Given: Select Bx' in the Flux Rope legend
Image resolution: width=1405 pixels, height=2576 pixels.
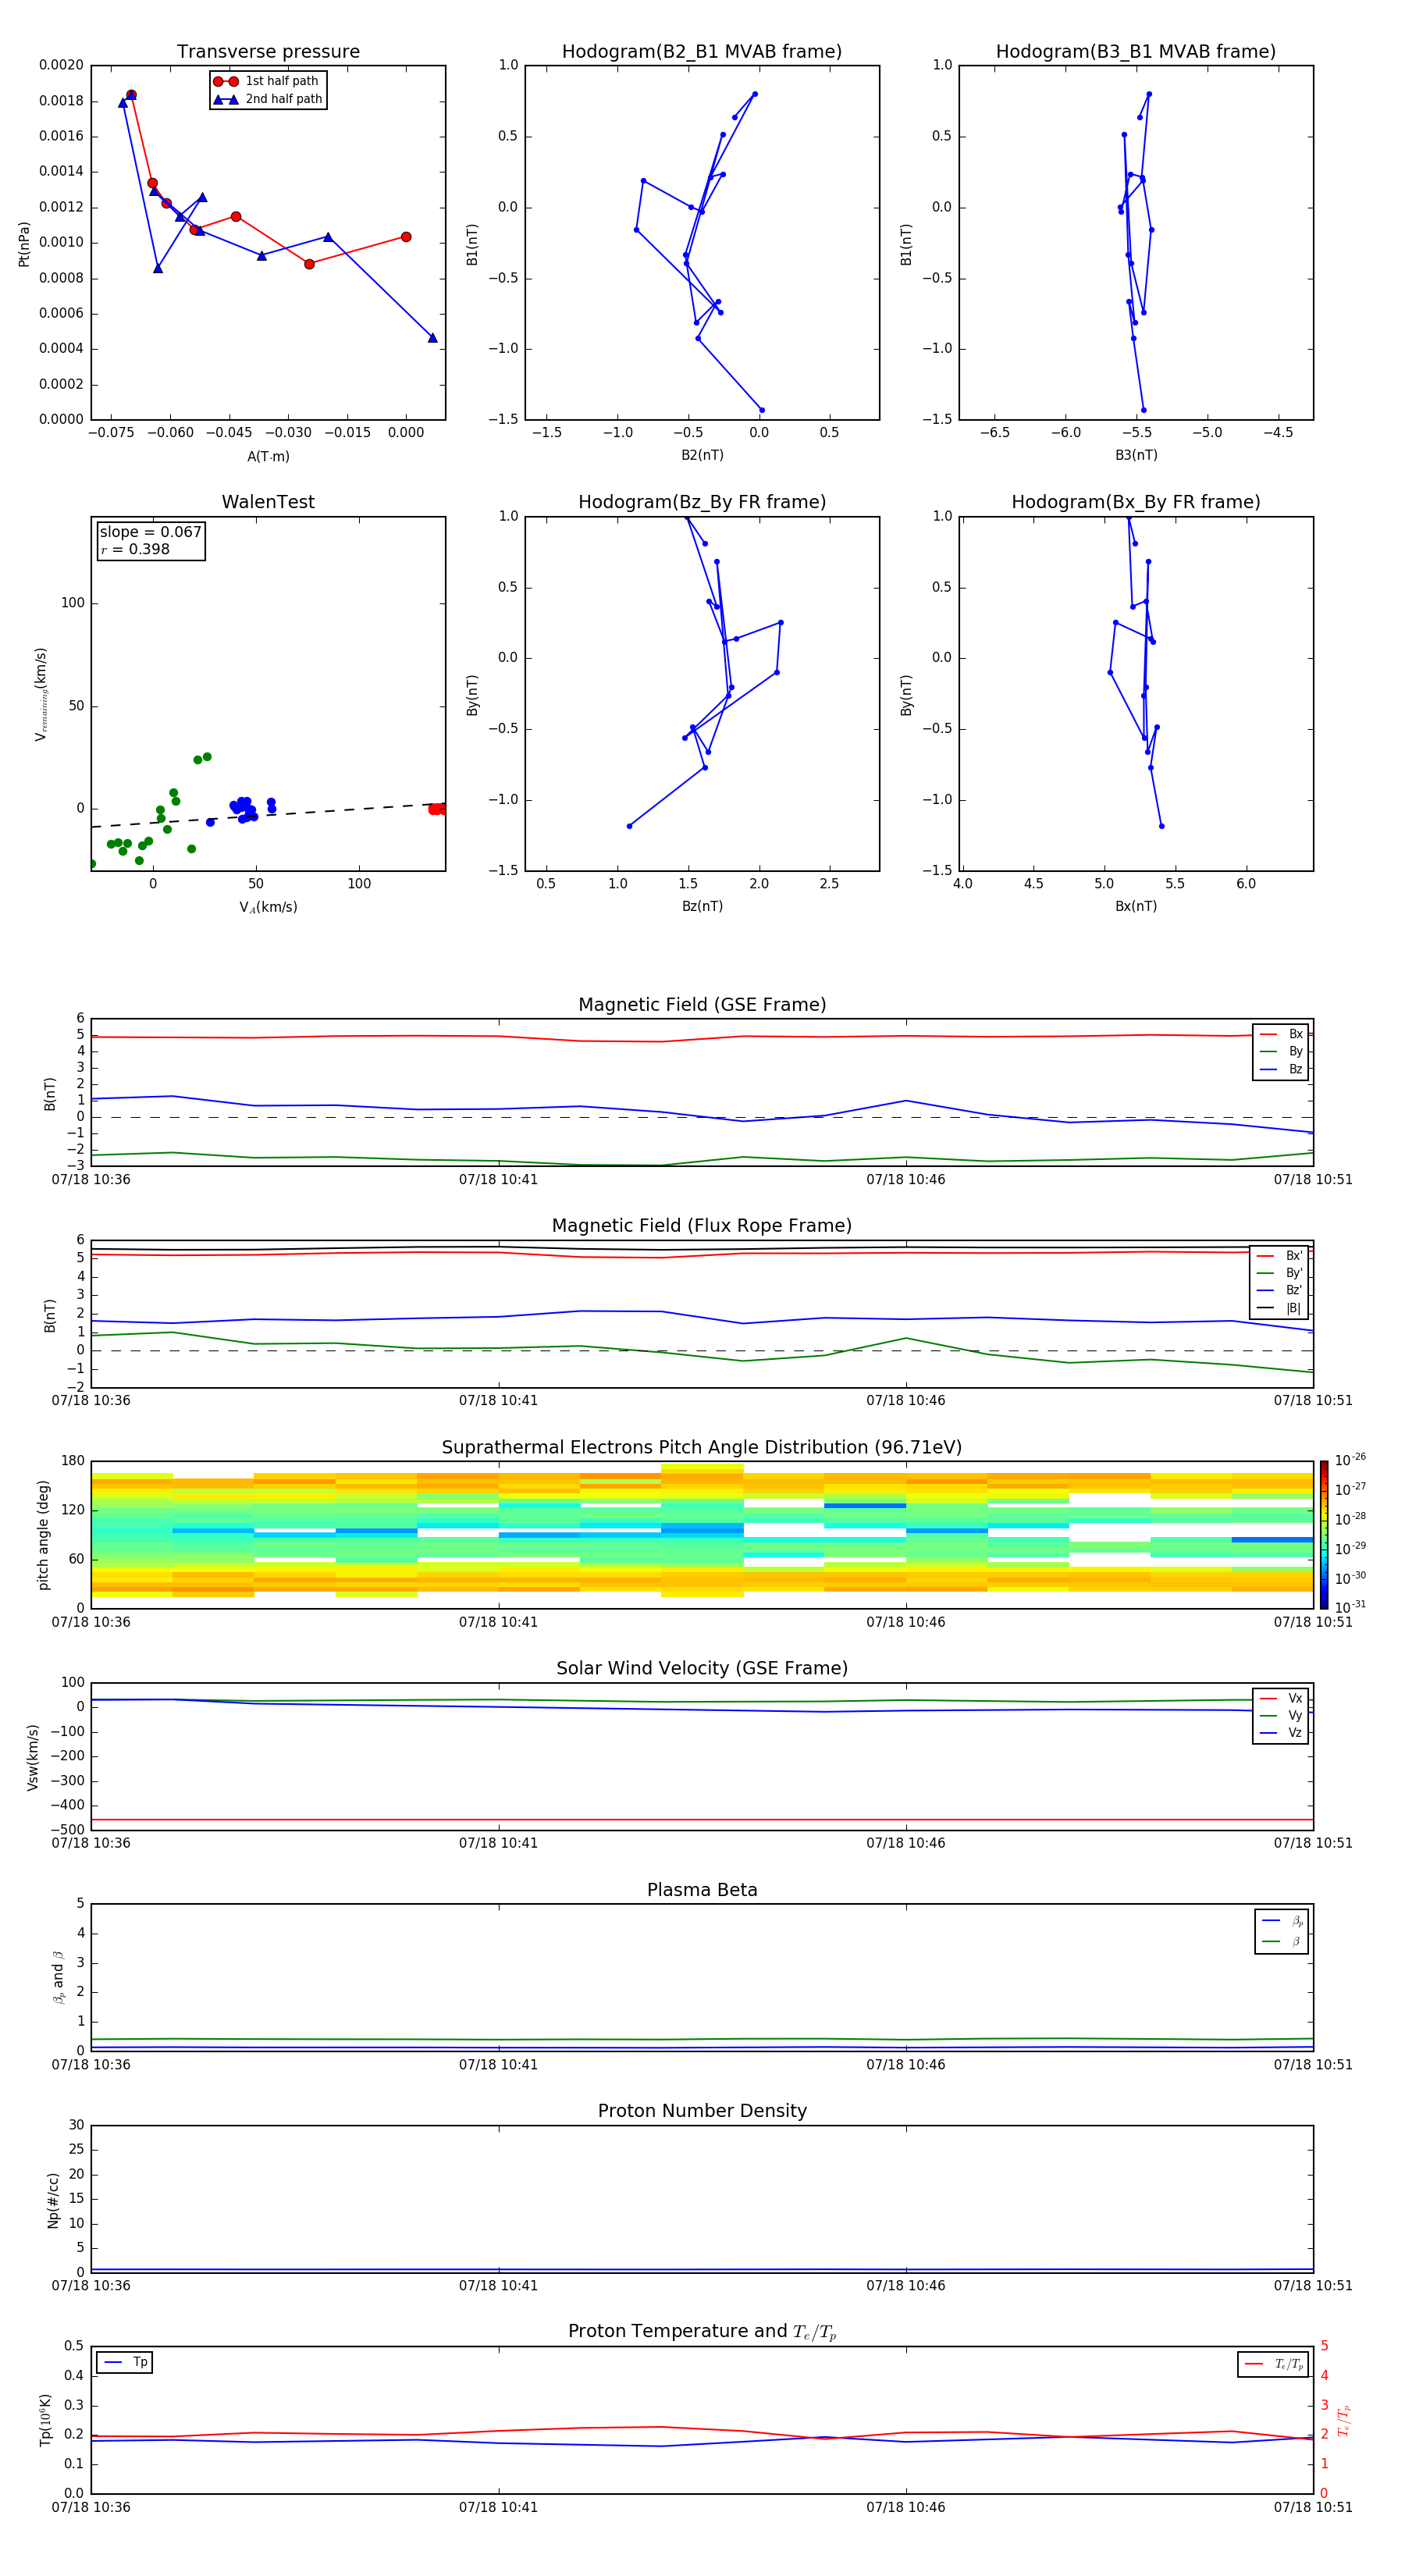Looking at the screenshot, I should click(x=1279, y=1256).
